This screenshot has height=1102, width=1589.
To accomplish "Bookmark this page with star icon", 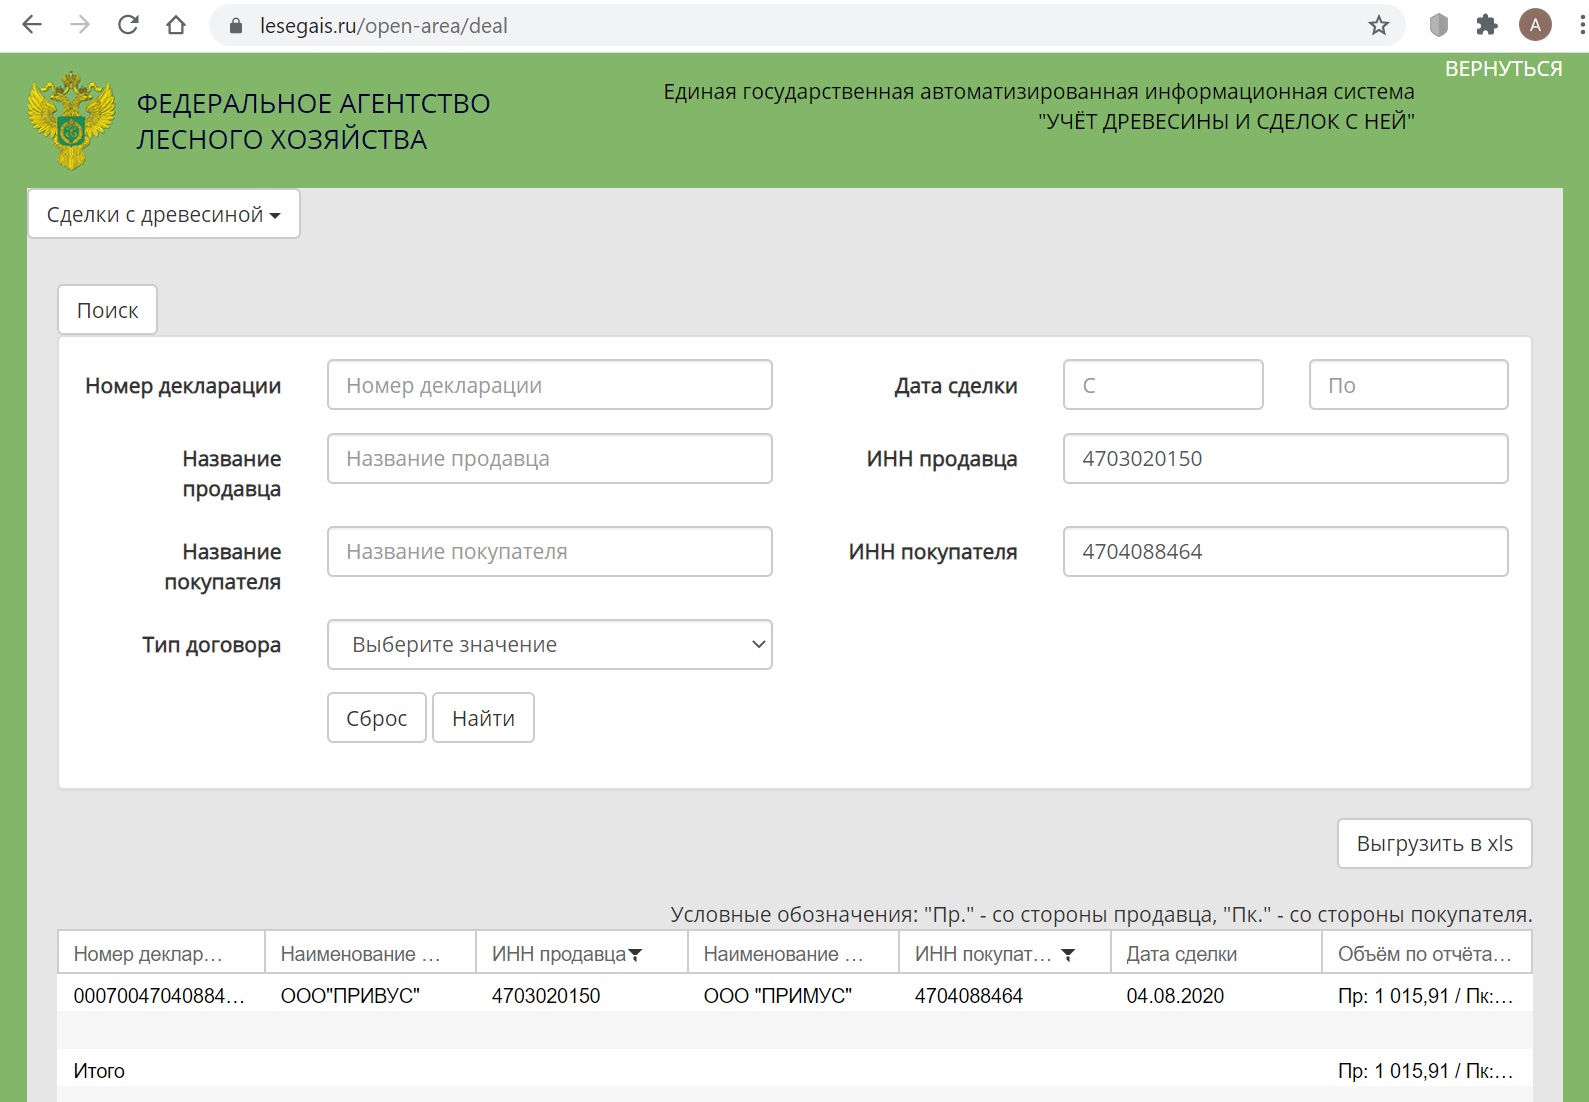I will point(1379,25).
